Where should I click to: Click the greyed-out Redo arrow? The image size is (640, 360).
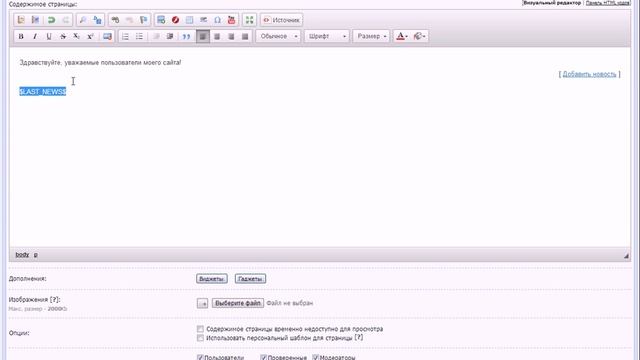(x=65, y=20)
